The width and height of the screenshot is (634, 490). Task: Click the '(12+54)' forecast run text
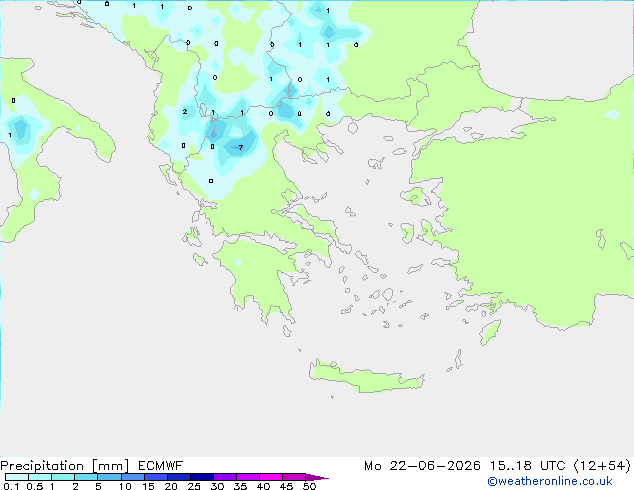click(x=602, y=466)
